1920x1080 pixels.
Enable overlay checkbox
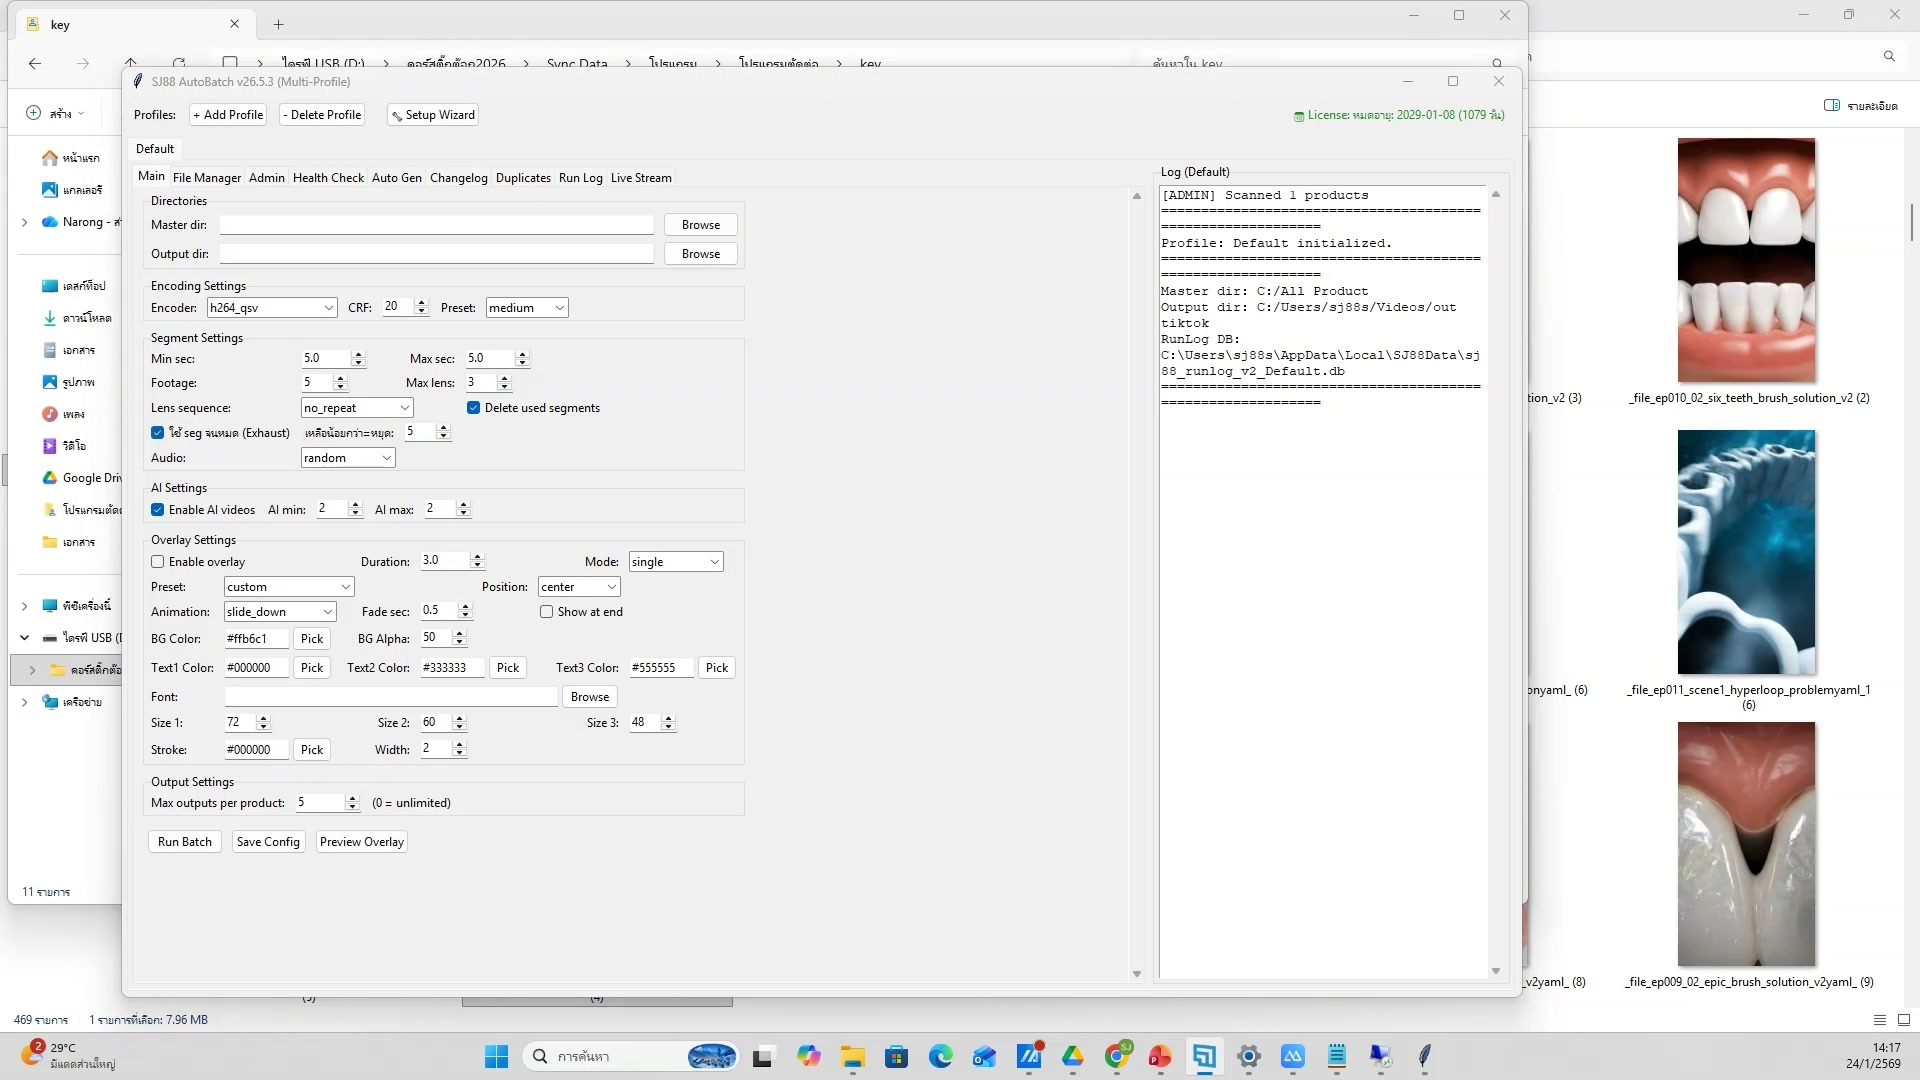pyautogui.click(x=158, y=562)
